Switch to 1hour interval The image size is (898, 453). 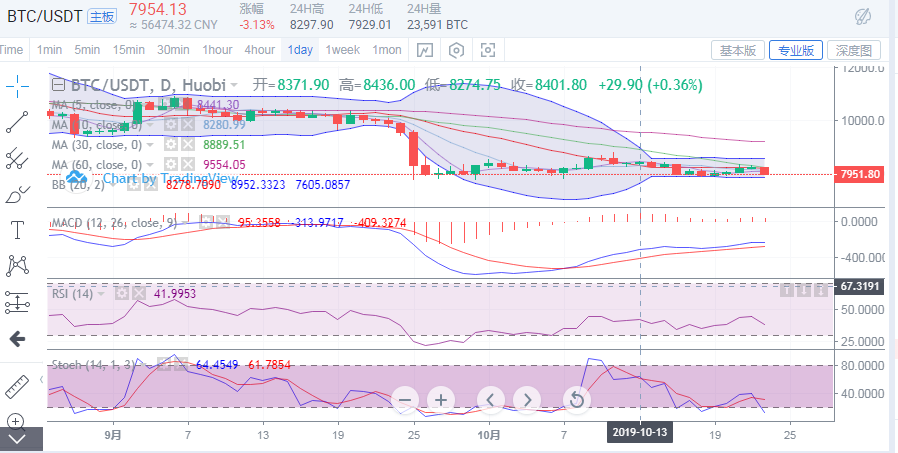click(217, 50)
